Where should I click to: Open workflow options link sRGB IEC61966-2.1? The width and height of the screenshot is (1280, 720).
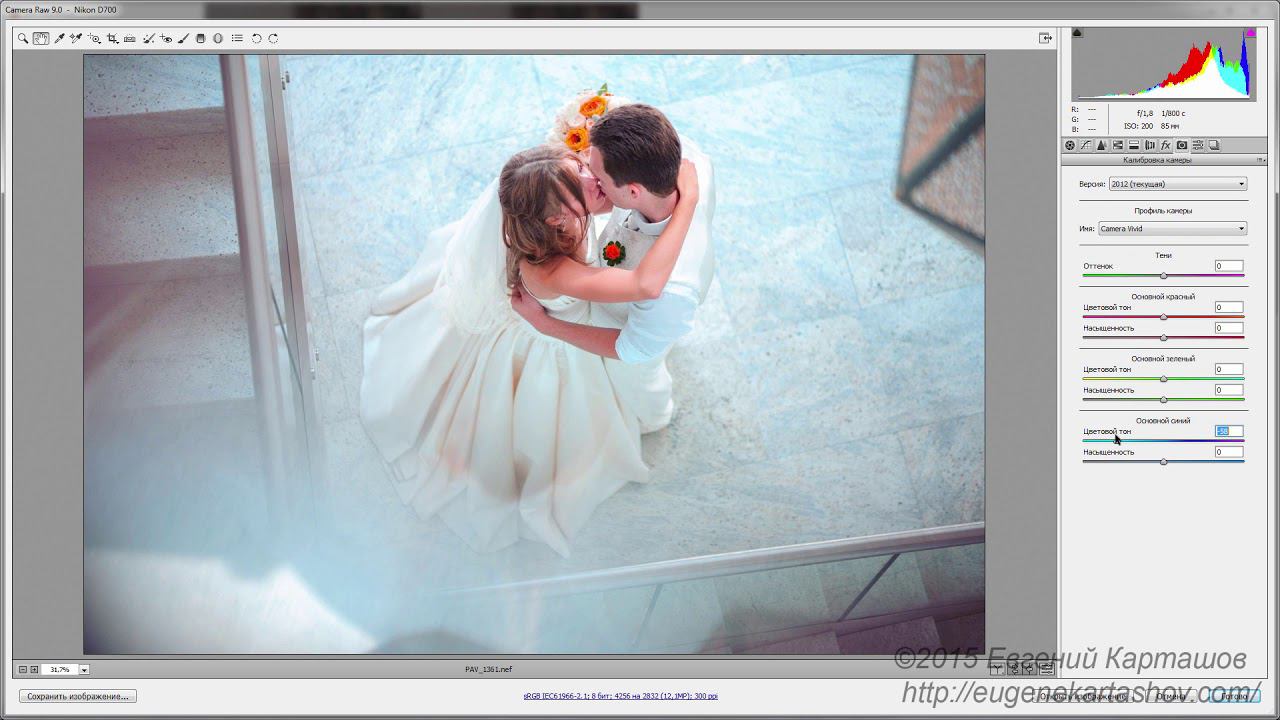620,696
